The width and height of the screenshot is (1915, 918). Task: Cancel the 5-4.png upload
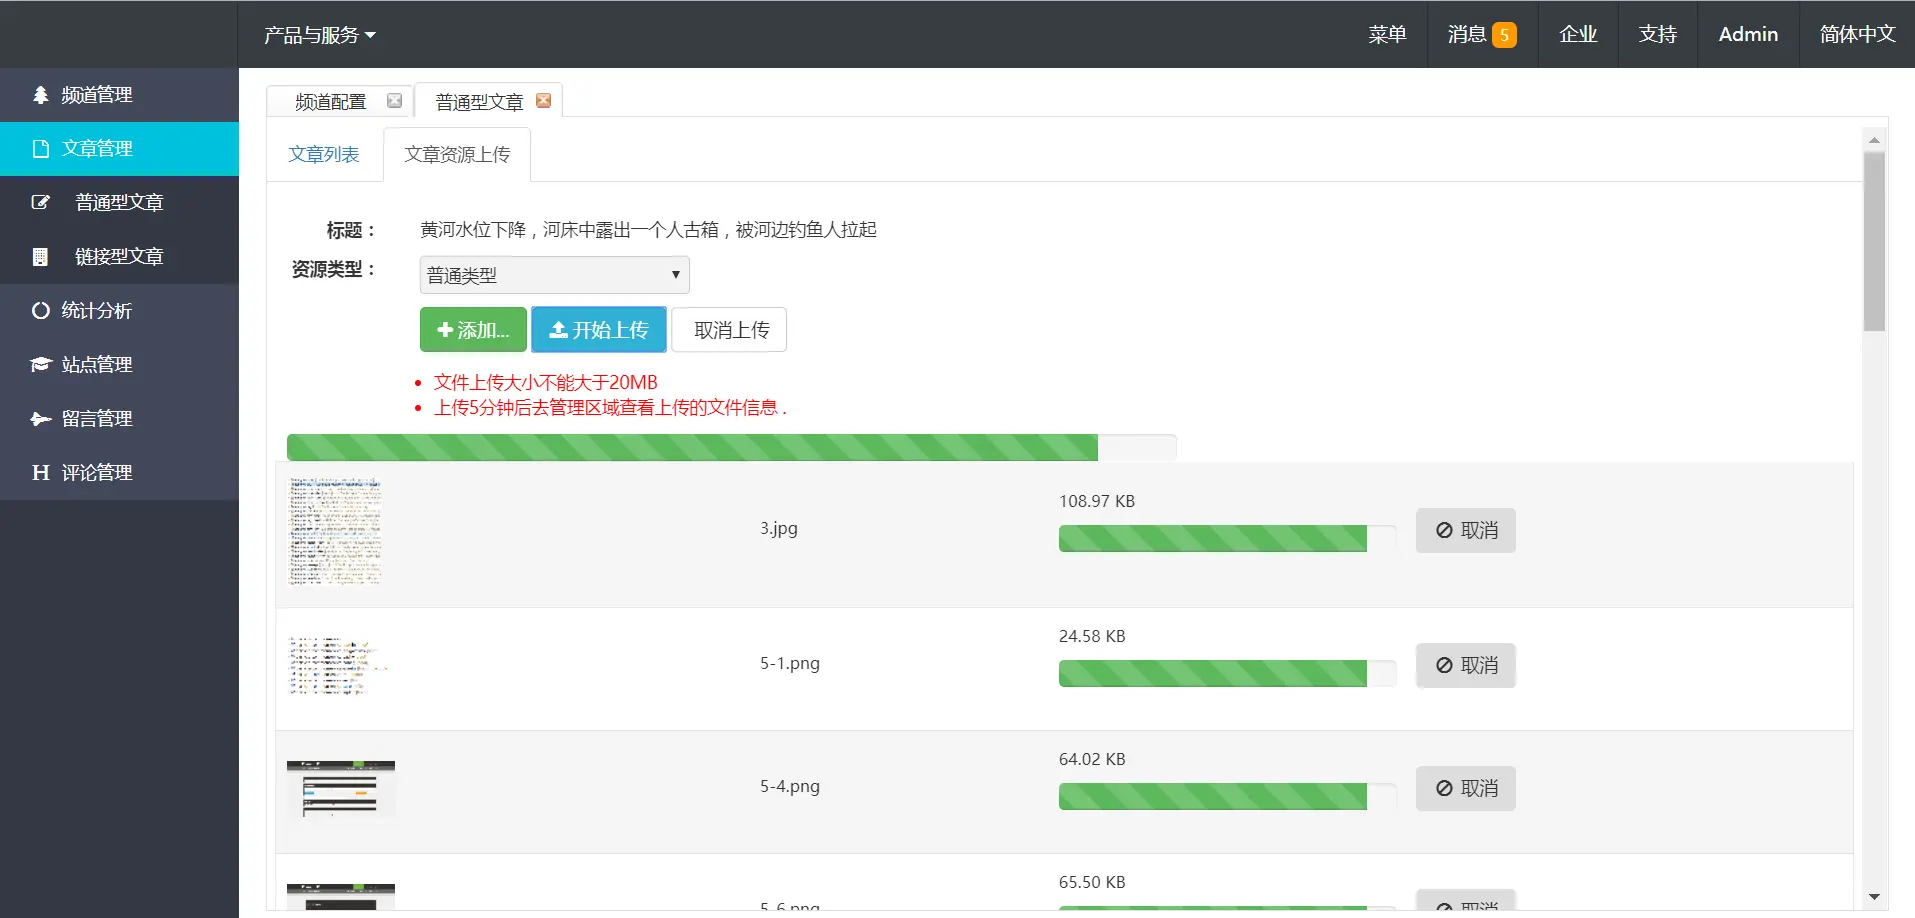[x=1466, y=789]
